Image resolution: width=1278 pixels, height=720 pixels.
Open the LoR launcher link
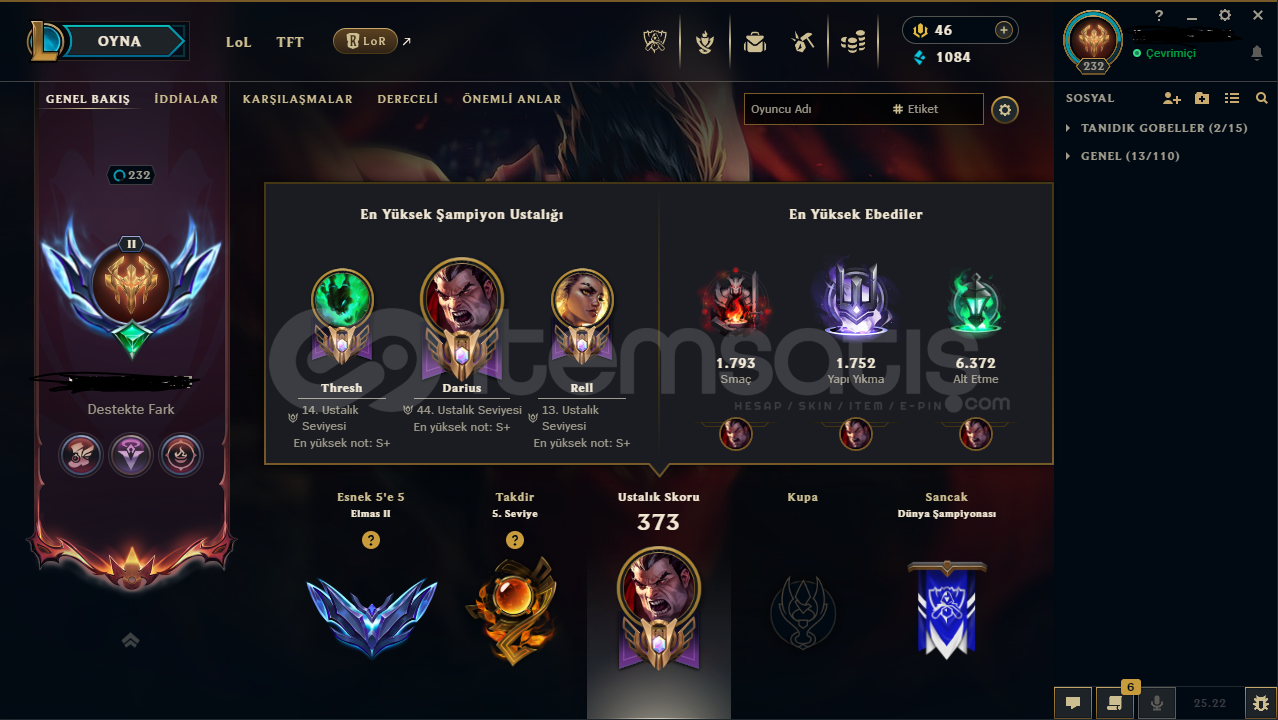(366, 41)
